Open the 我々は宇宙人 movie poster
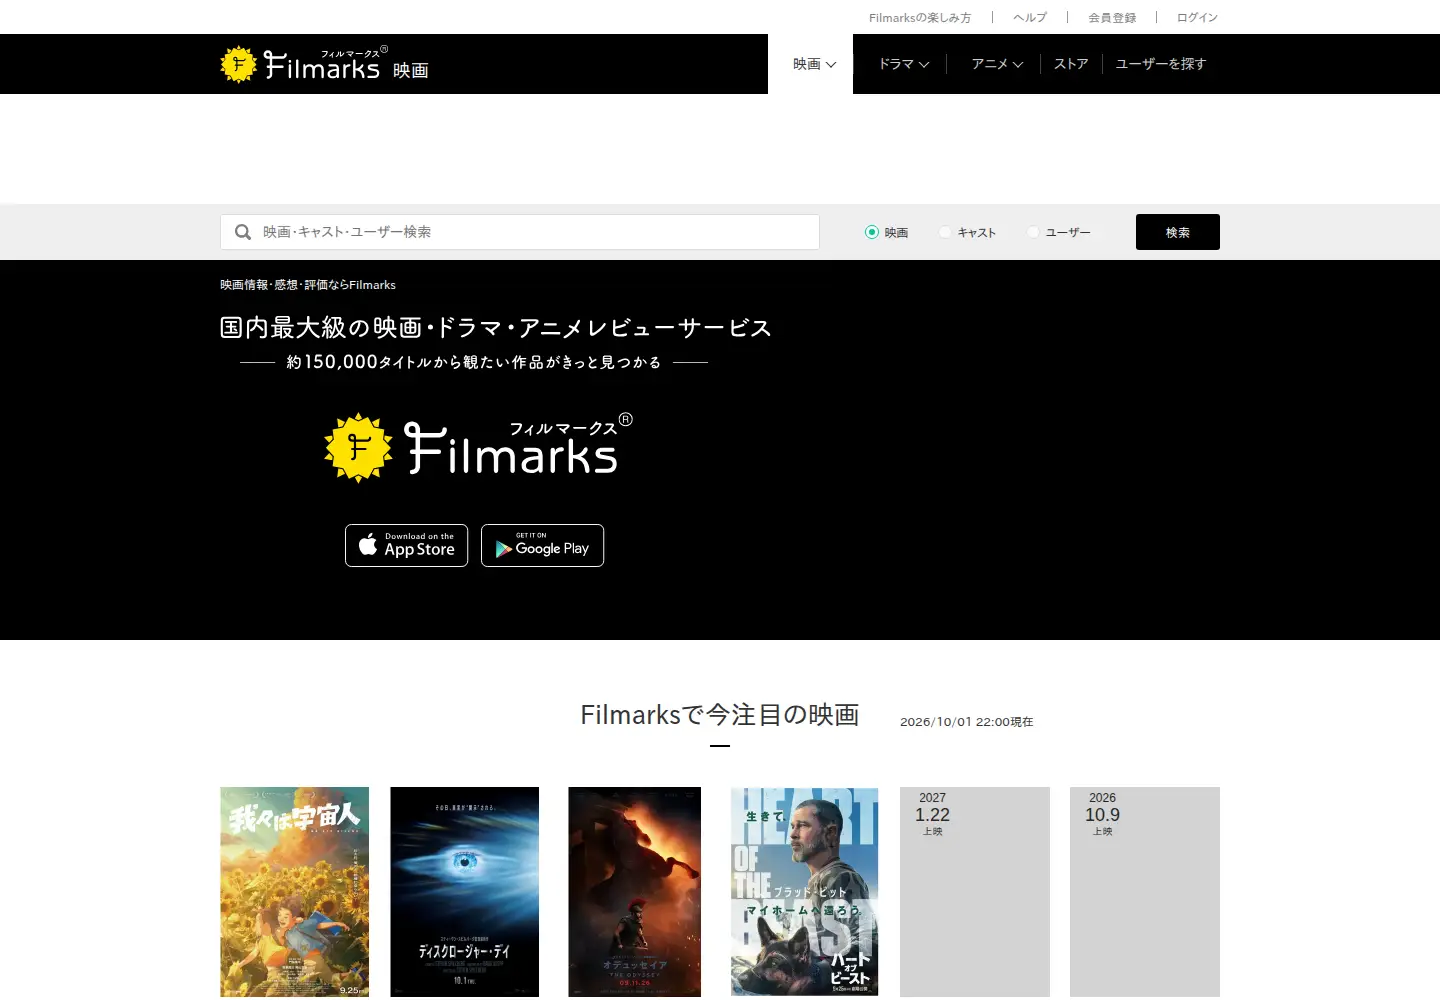Image resolution: width=1440 pixels, height=1000 pixels. coord(295,892)
